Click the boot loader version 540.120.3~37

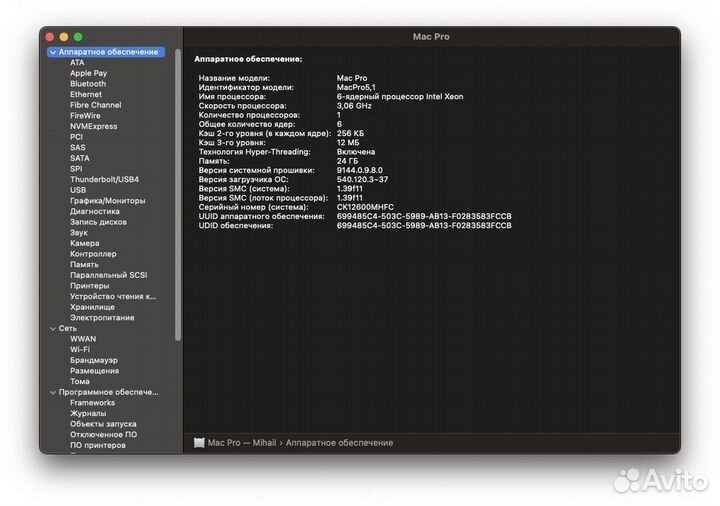pyautogui.click(x=362, y=180)
